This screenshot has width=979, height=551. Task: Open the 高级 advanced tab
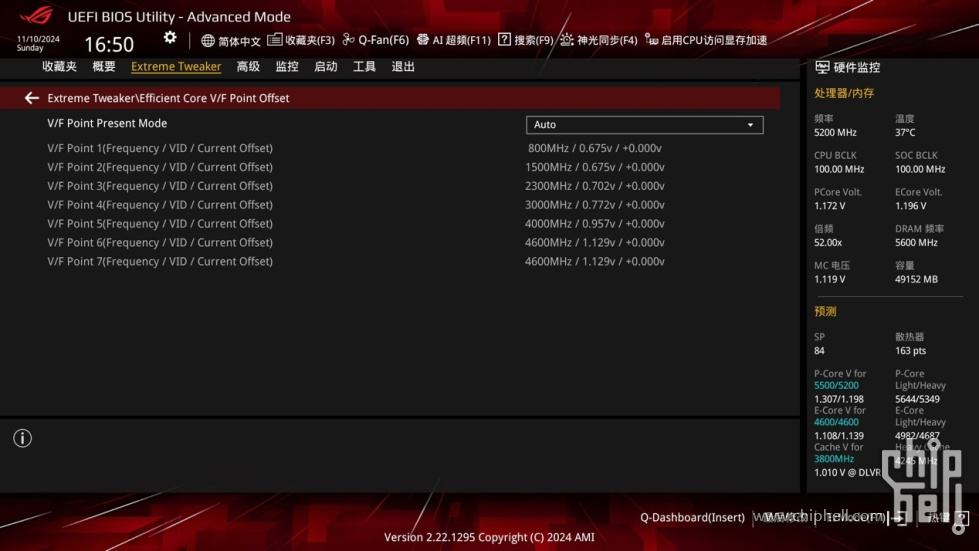(248, 67)
